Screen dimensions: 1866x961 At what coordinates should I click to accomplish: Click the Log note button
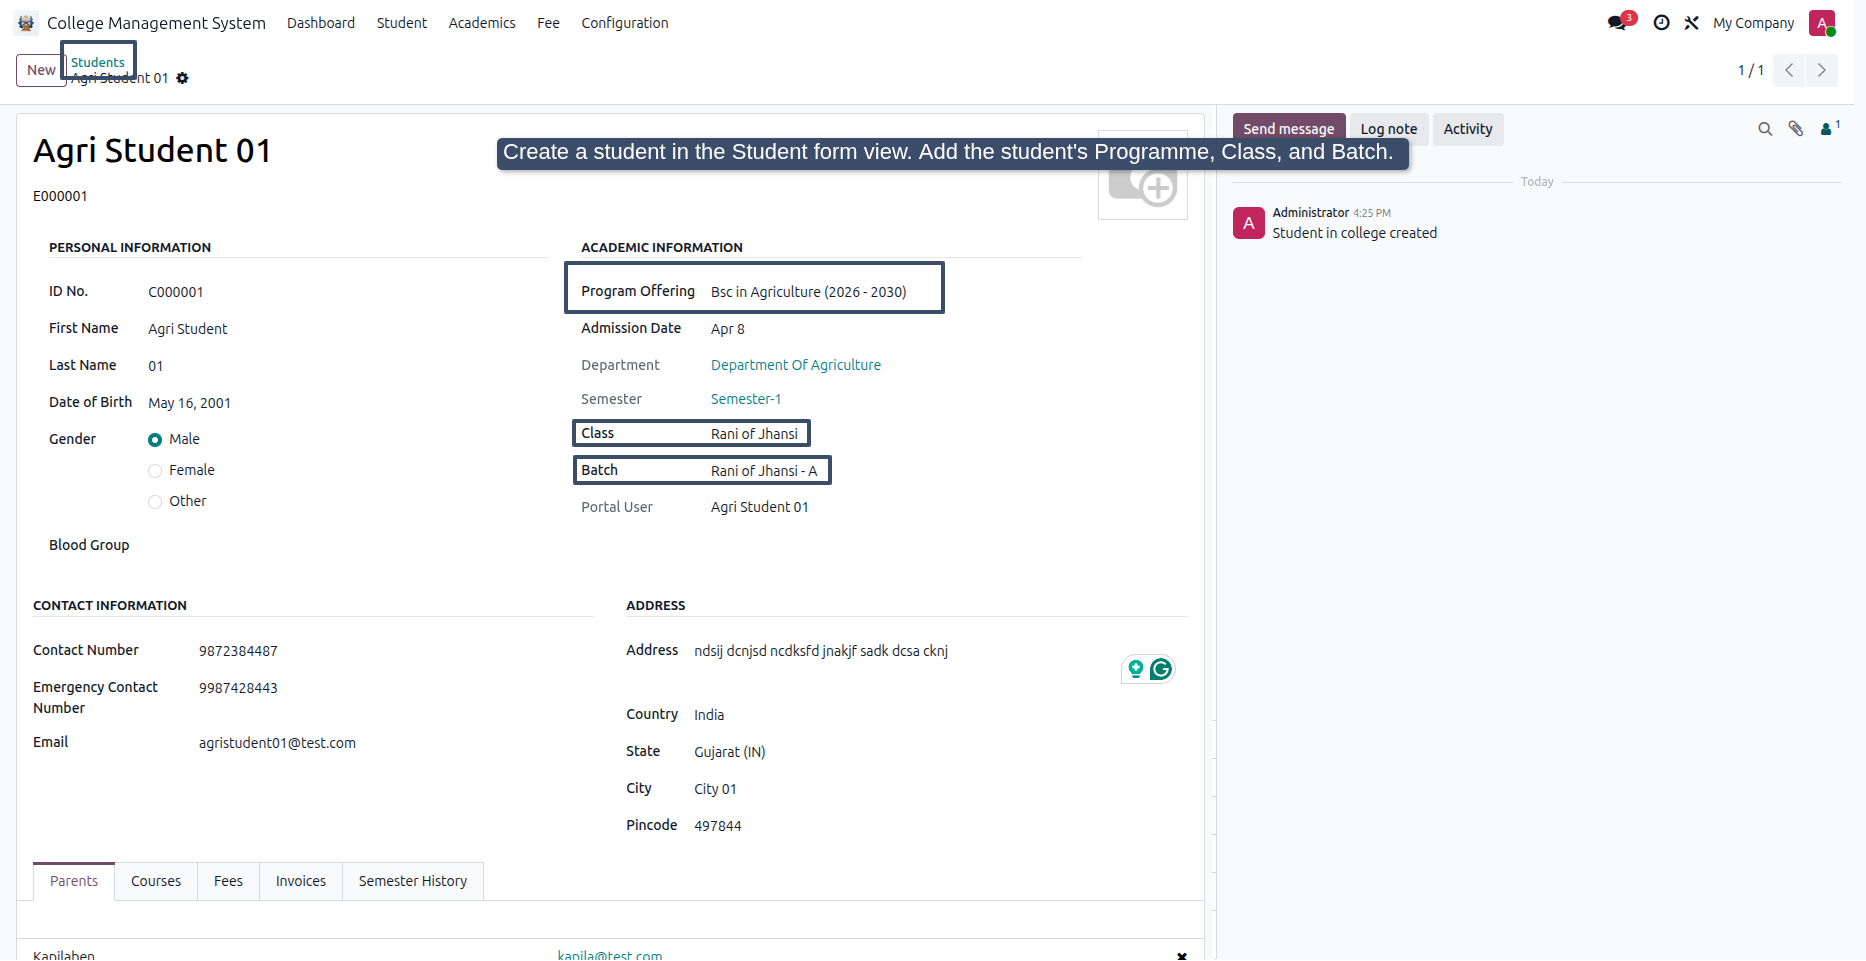tap(1389, 129)
